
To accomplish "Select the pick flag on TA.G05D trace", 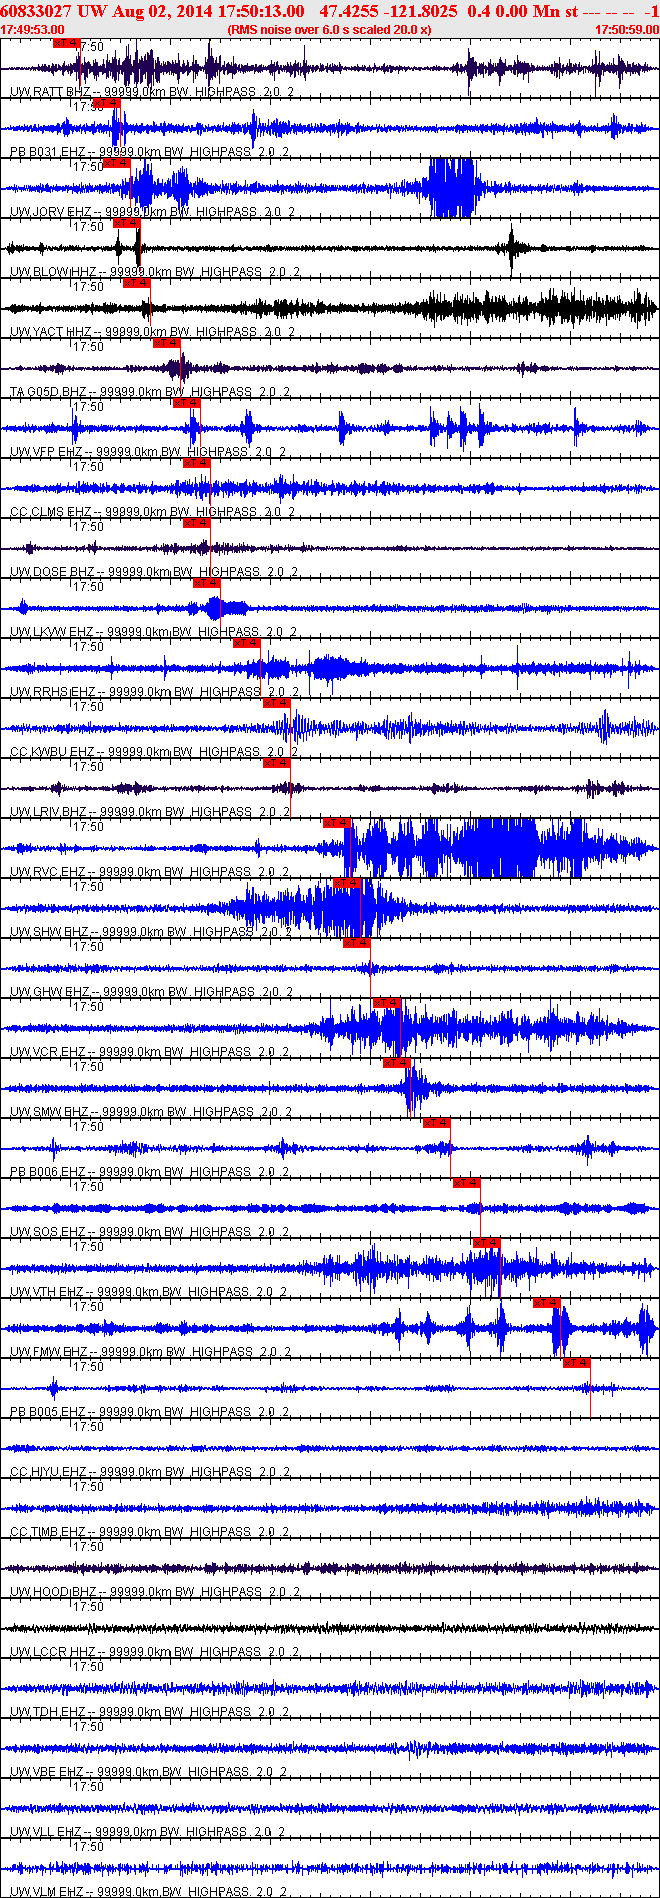I will [x=166, y=343].
